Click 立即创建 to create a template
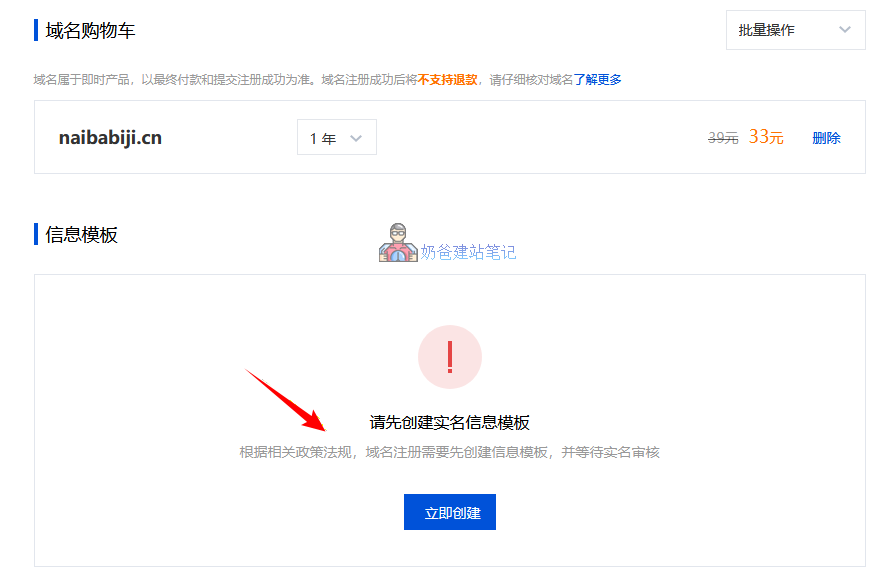The width and height of the screenshot is (890, 577). click(x=449, y=511)
